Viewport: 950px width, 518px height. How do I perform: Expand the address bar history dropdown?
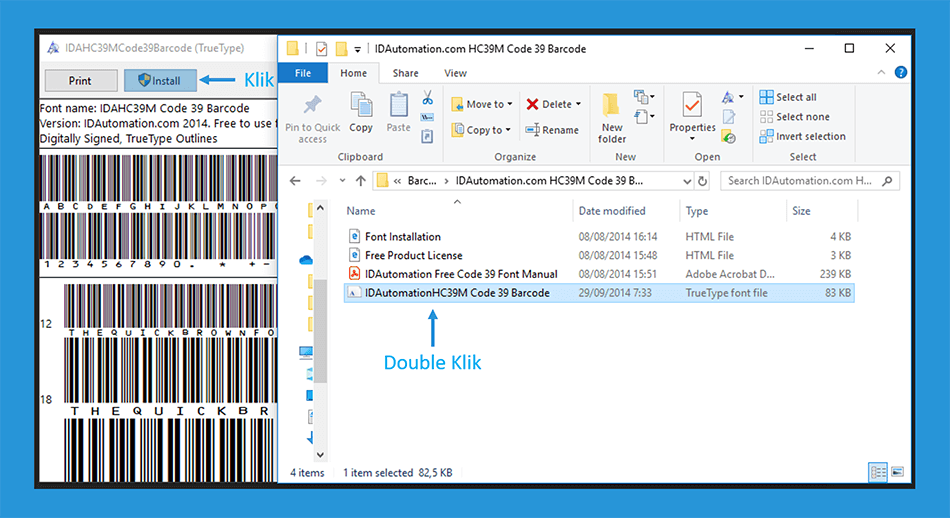tap(687, 181)
